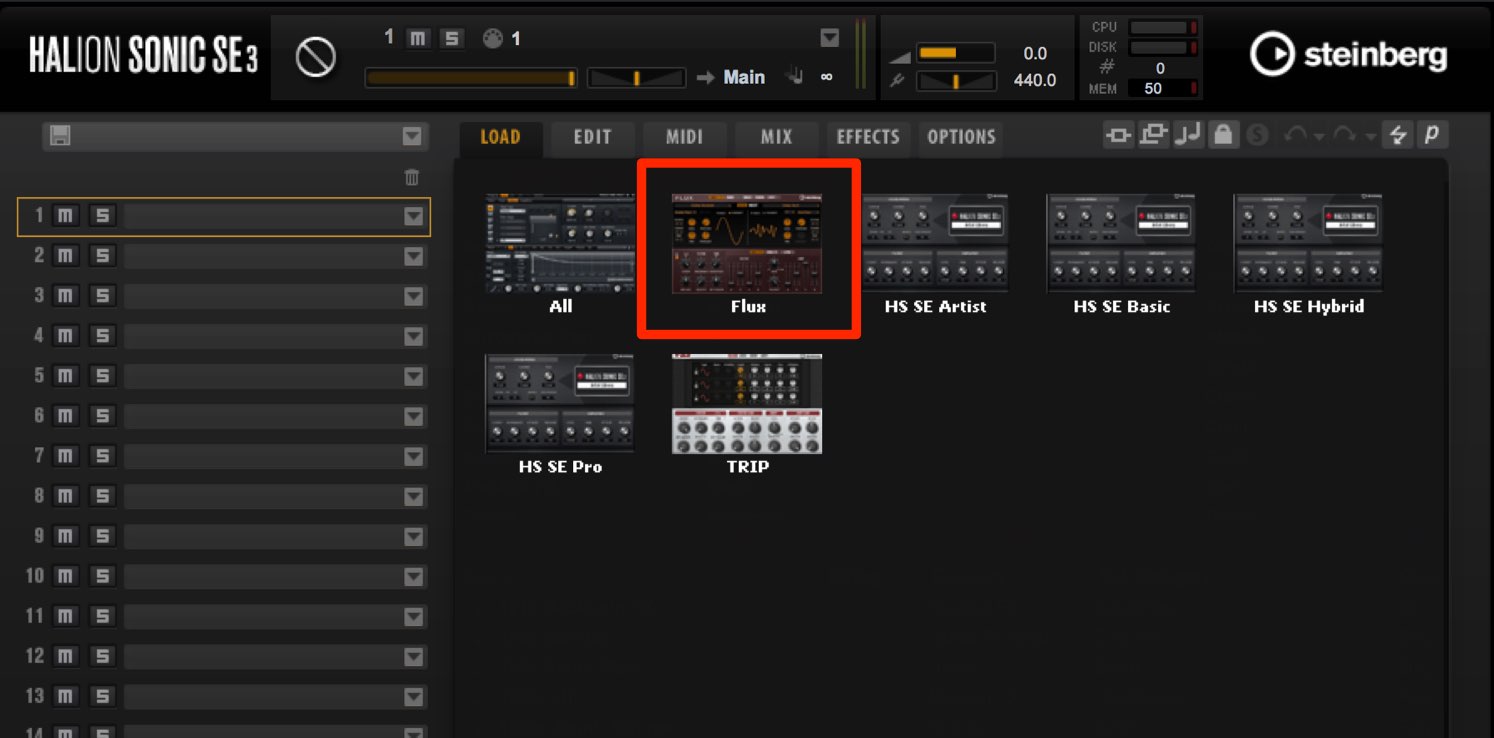Screen dimensions: 1494x738
Task: Mute slot 4 in the slot rack
Action: [x=65, y=336]
